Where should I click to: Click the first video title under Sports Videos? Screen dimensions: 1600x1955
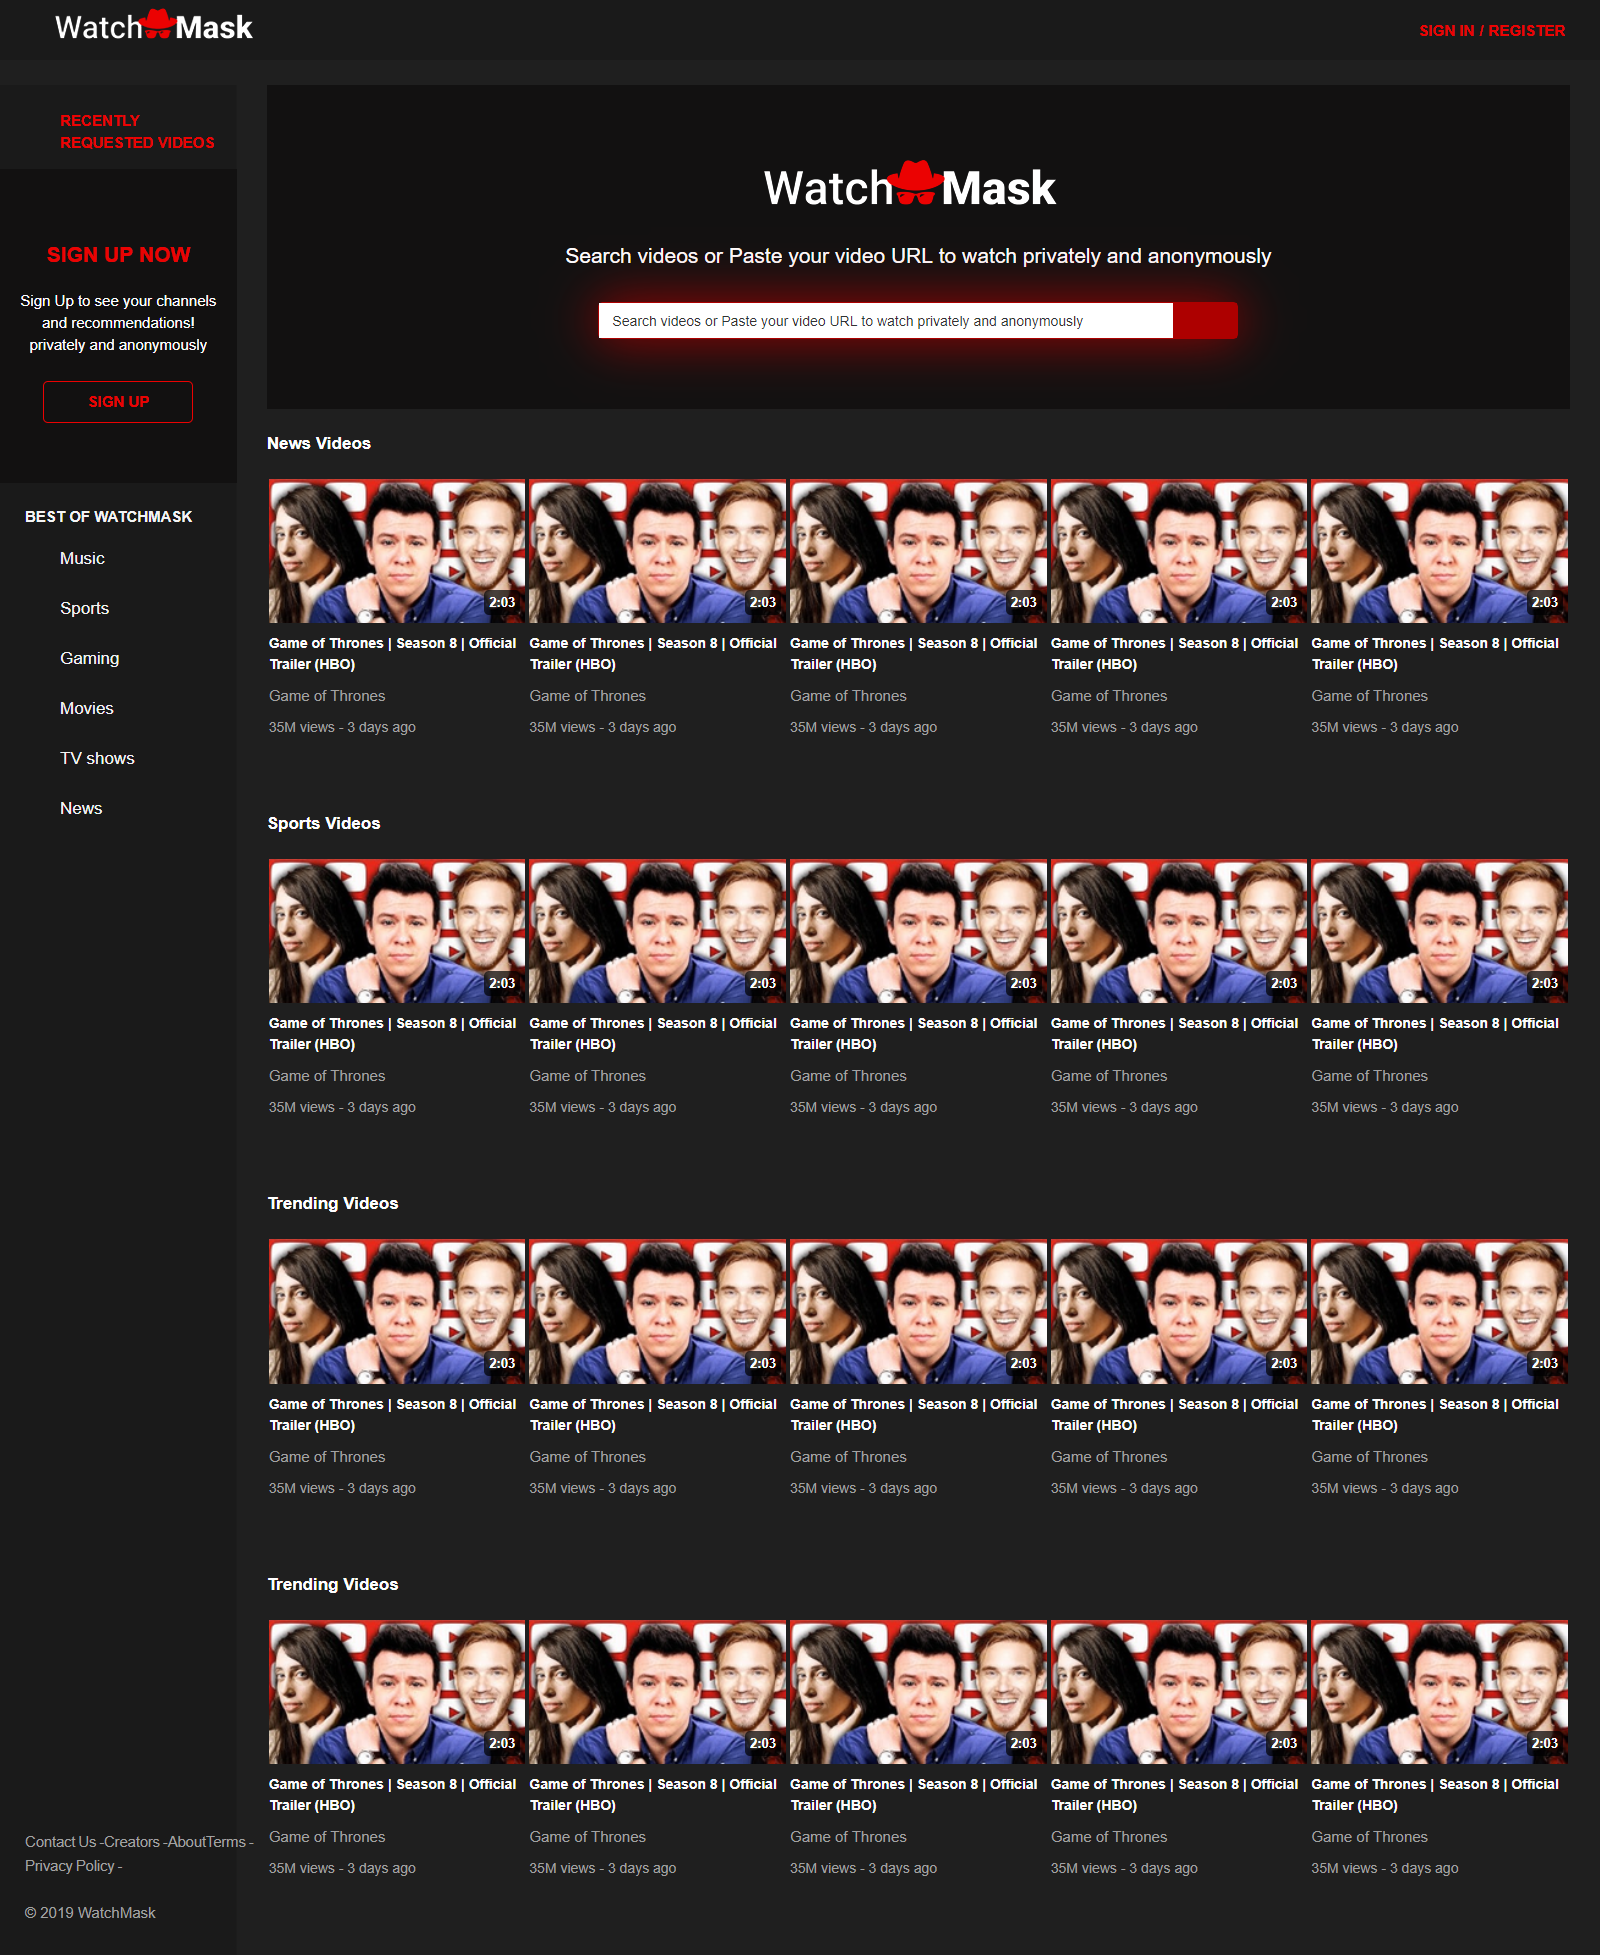(x=393, y=1034)
